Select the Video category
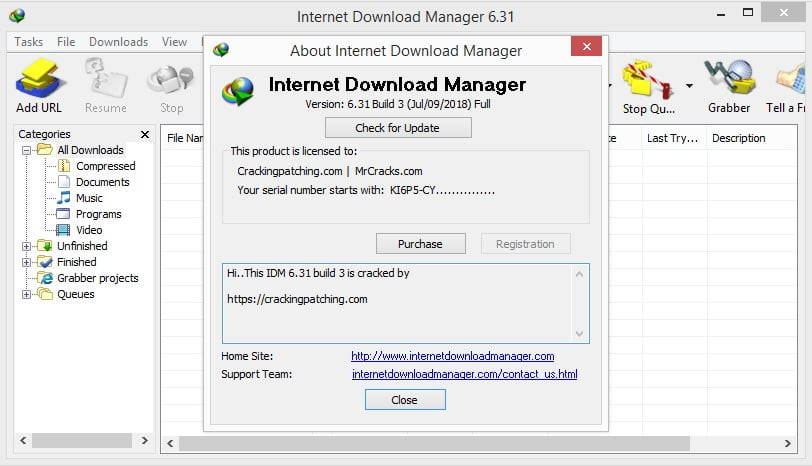 89,230
